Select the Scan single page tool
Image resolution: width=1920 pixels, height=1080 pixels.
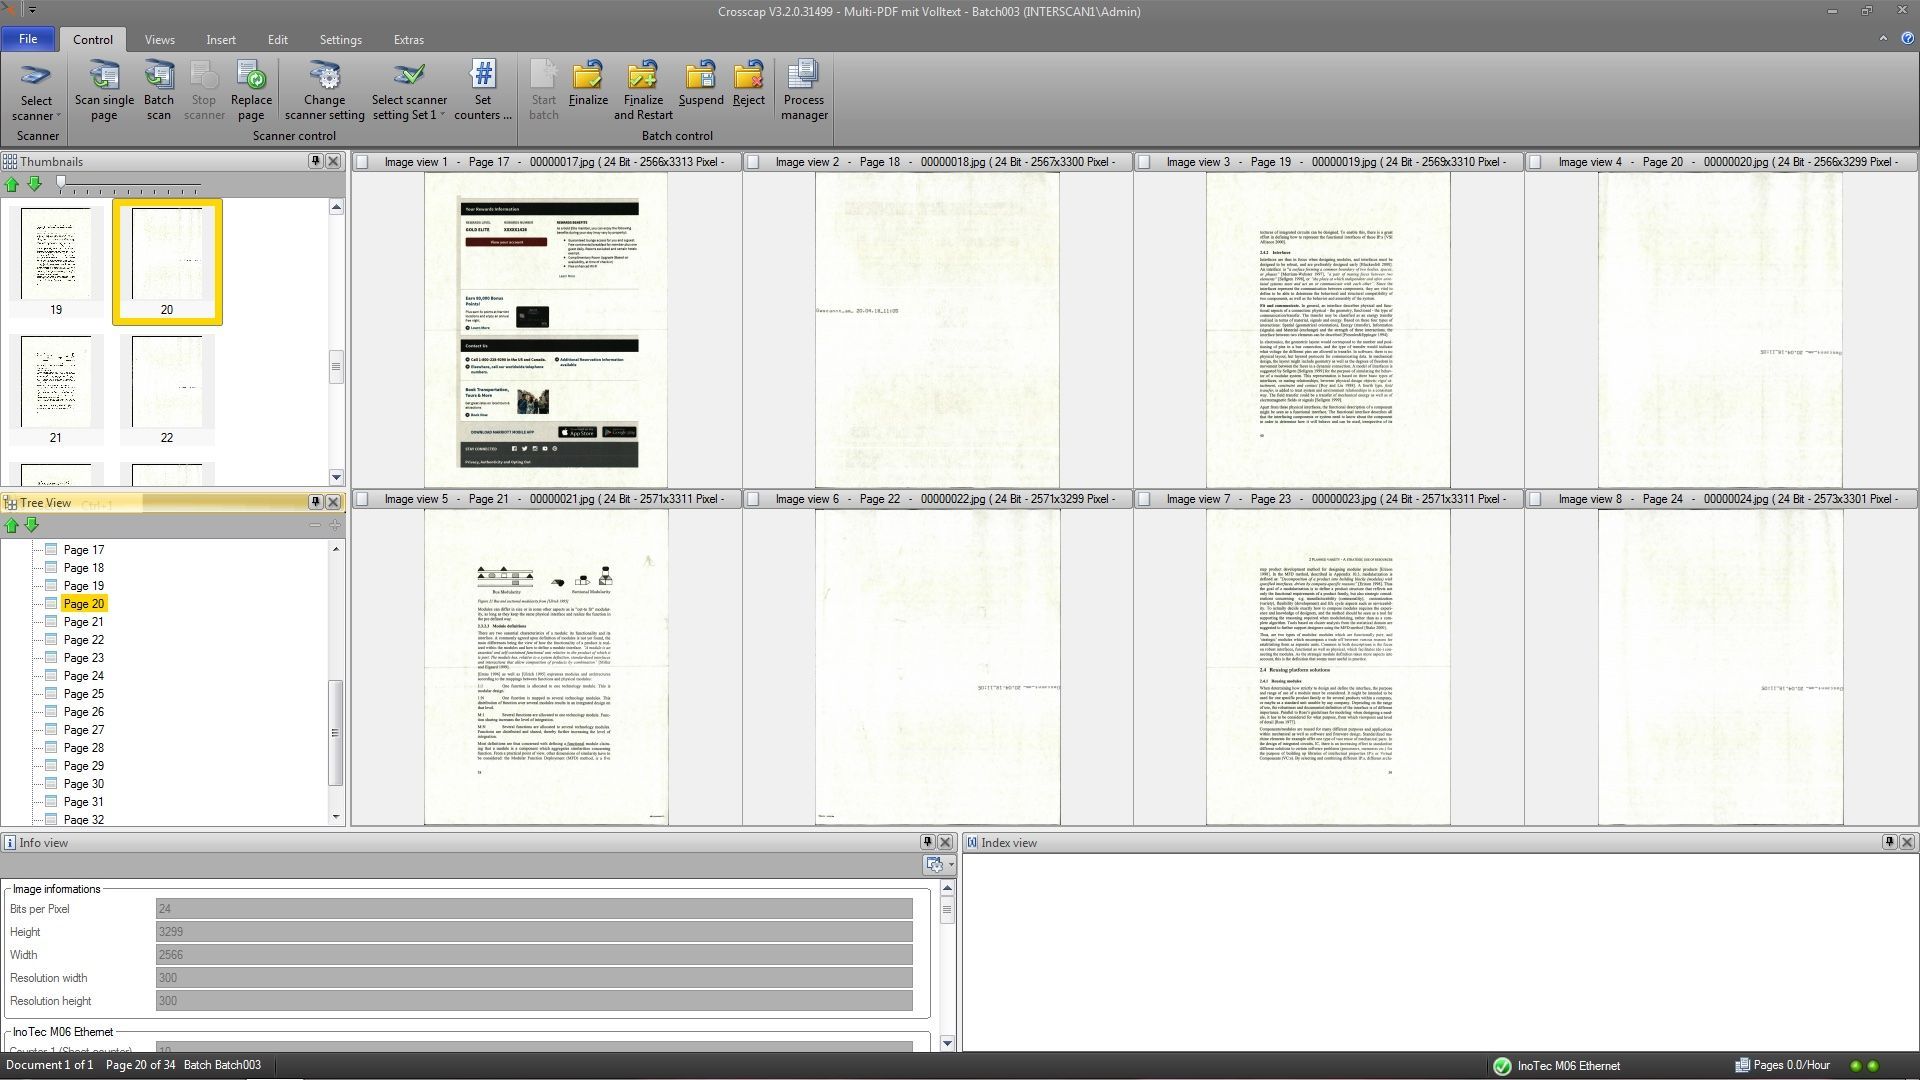tap(103, 88)
